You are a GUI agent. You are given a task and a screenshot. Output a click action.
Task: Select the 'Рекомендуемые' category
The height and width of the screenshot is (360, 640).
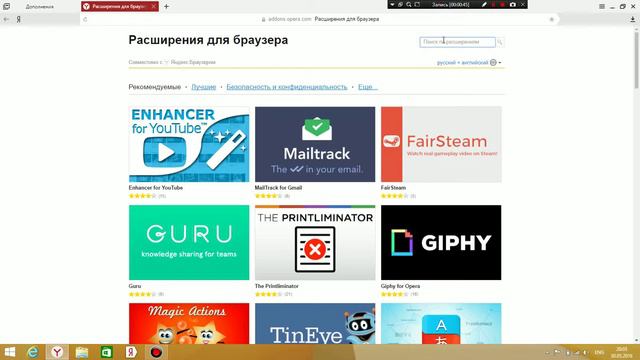point(155,87)
